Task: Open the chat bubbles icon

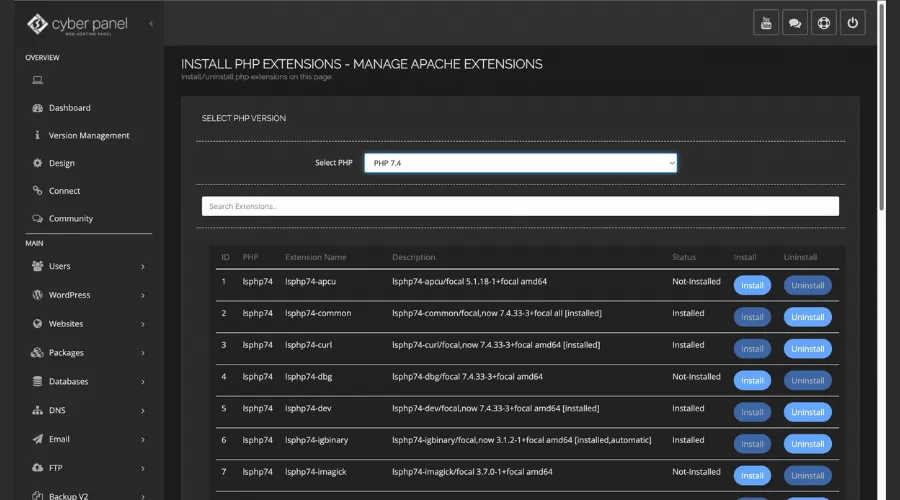Action: click(795, 23)
